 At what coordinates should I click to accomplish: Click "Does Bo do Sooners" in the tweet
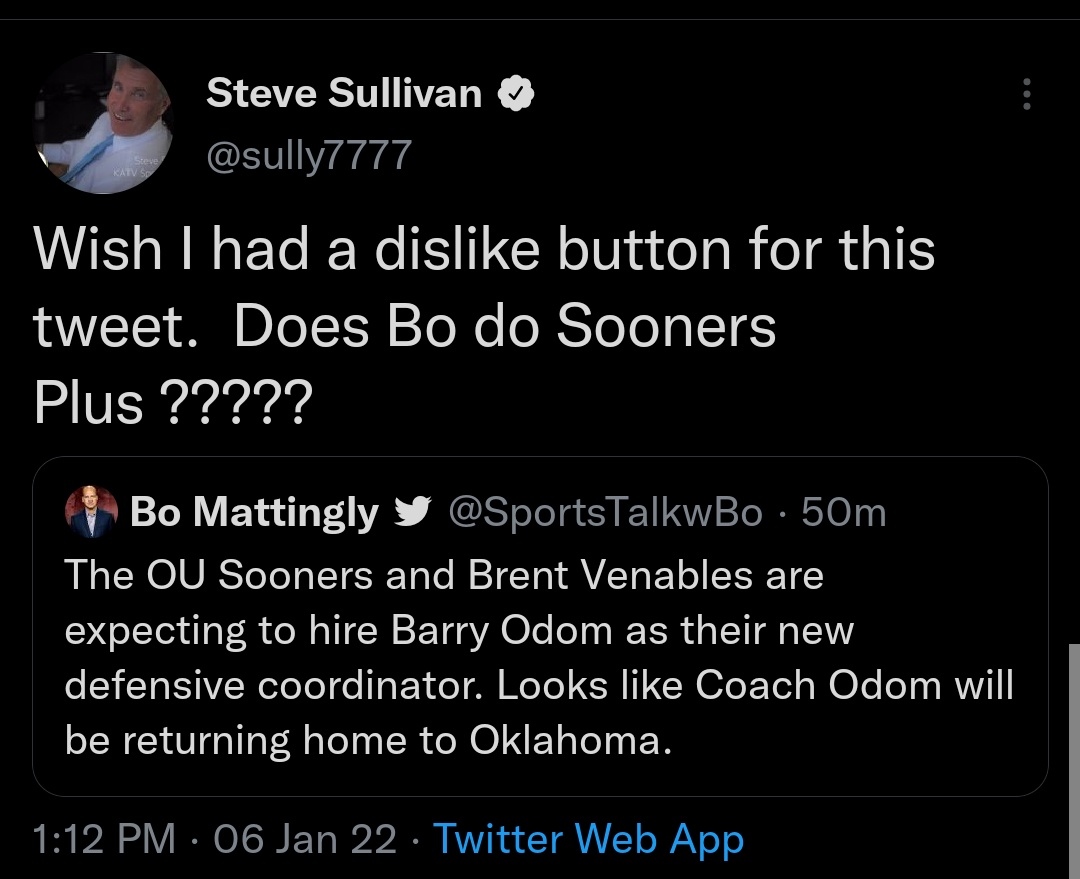[x=504, y=325]
